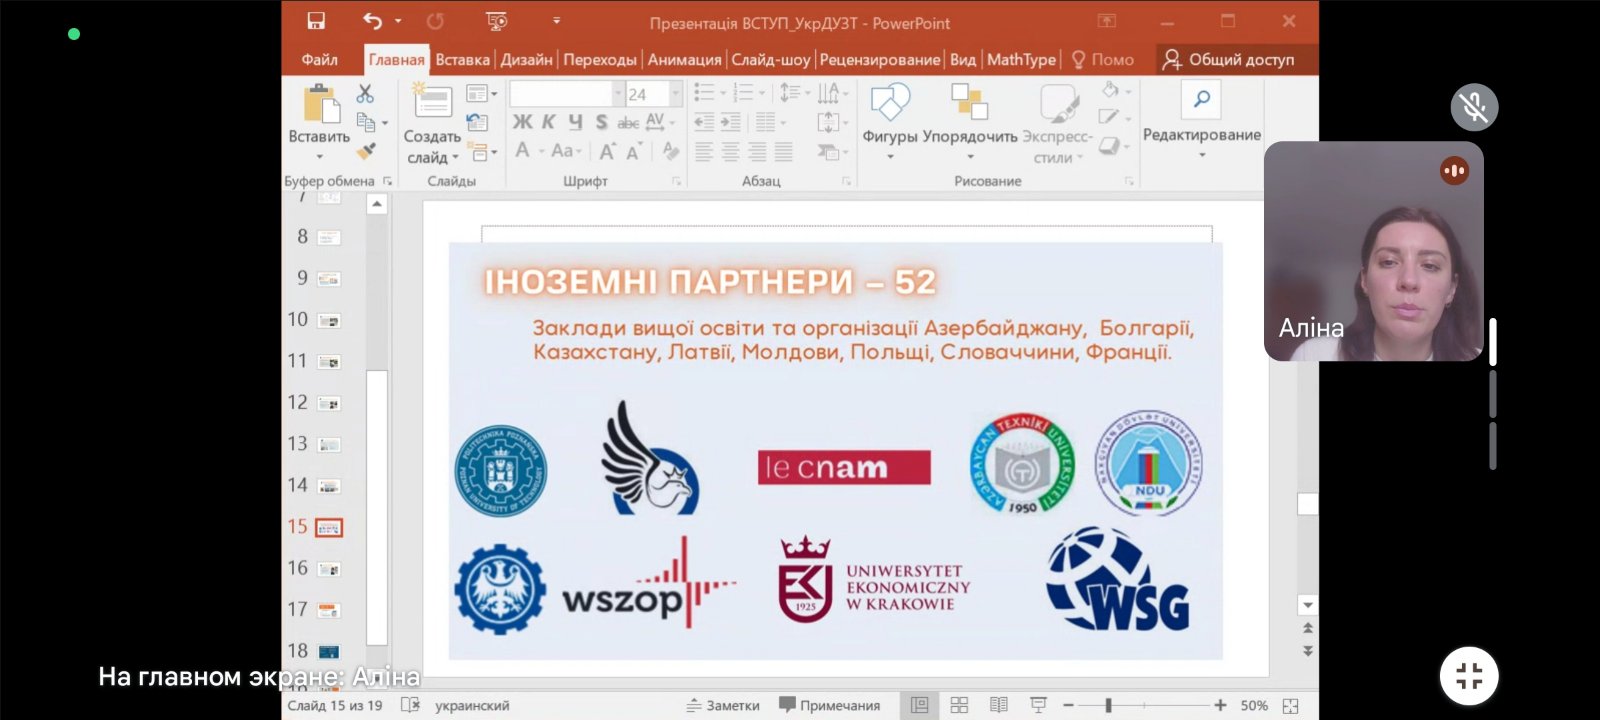Open the Вставка ribbon tab
This screenshot has height=720, width=1600.
[x=462, y=60]
